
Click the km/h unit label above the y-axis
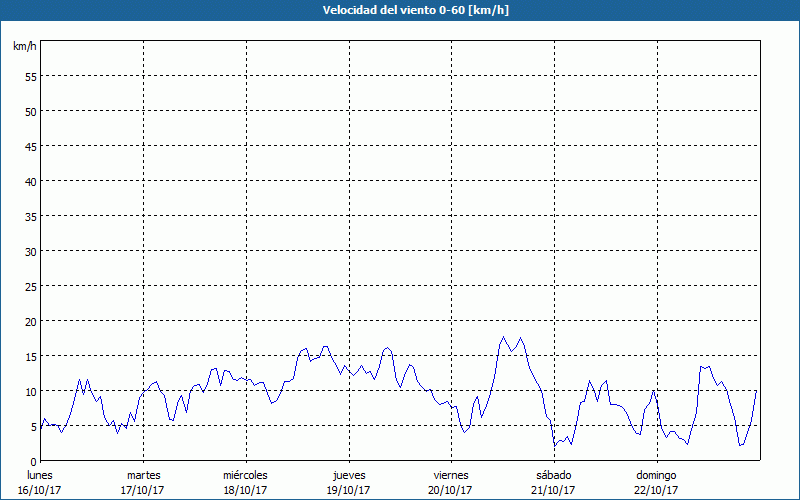click(x=24, y=47)
